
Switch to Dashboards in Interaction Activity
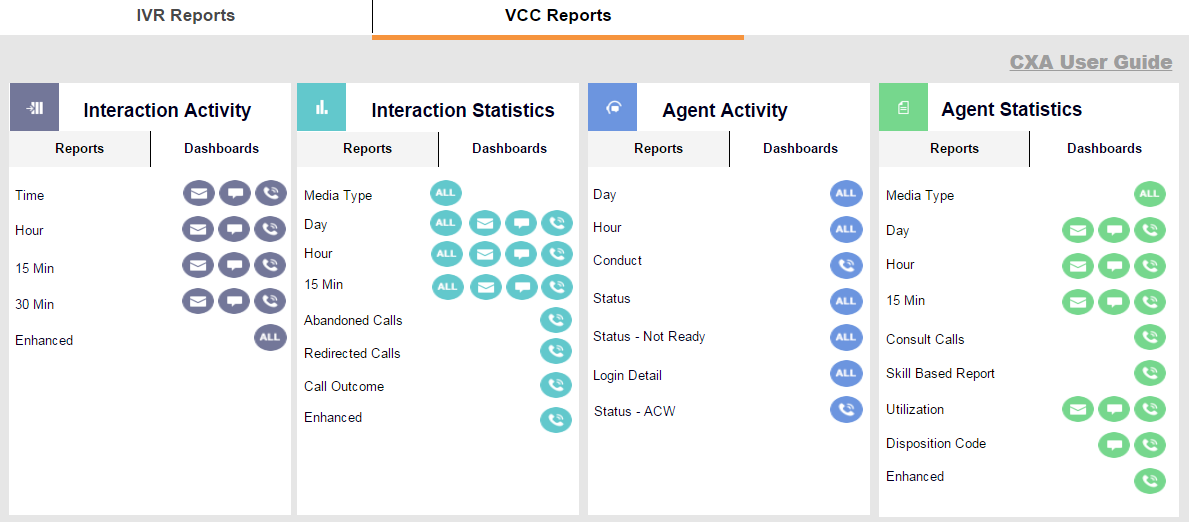(221, 149)
